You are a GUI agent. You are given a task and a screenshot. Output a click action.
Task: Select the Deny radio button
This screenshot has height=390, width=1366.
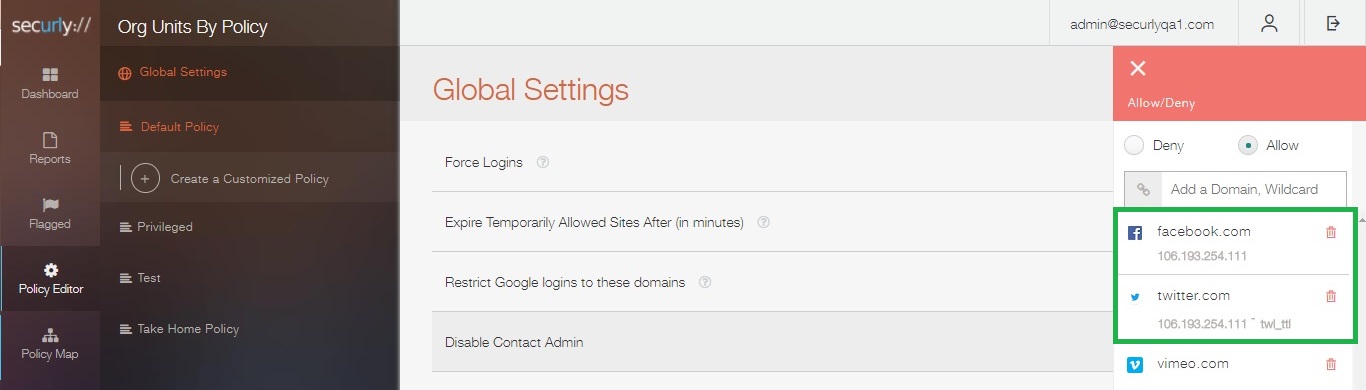click(x=1134, y=145)
